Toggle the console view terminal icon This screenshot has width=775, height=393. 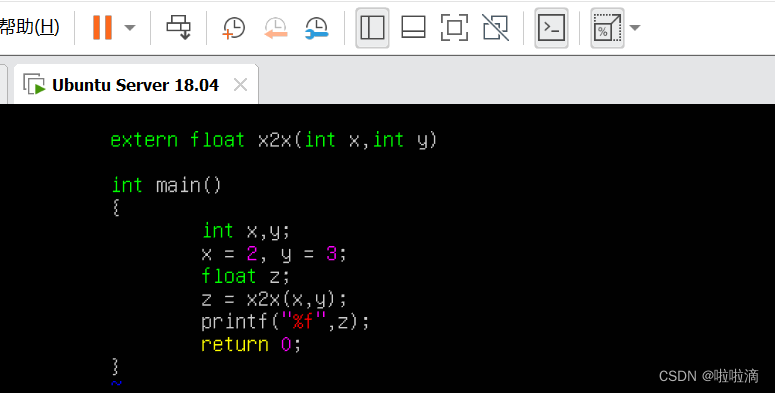551,28
